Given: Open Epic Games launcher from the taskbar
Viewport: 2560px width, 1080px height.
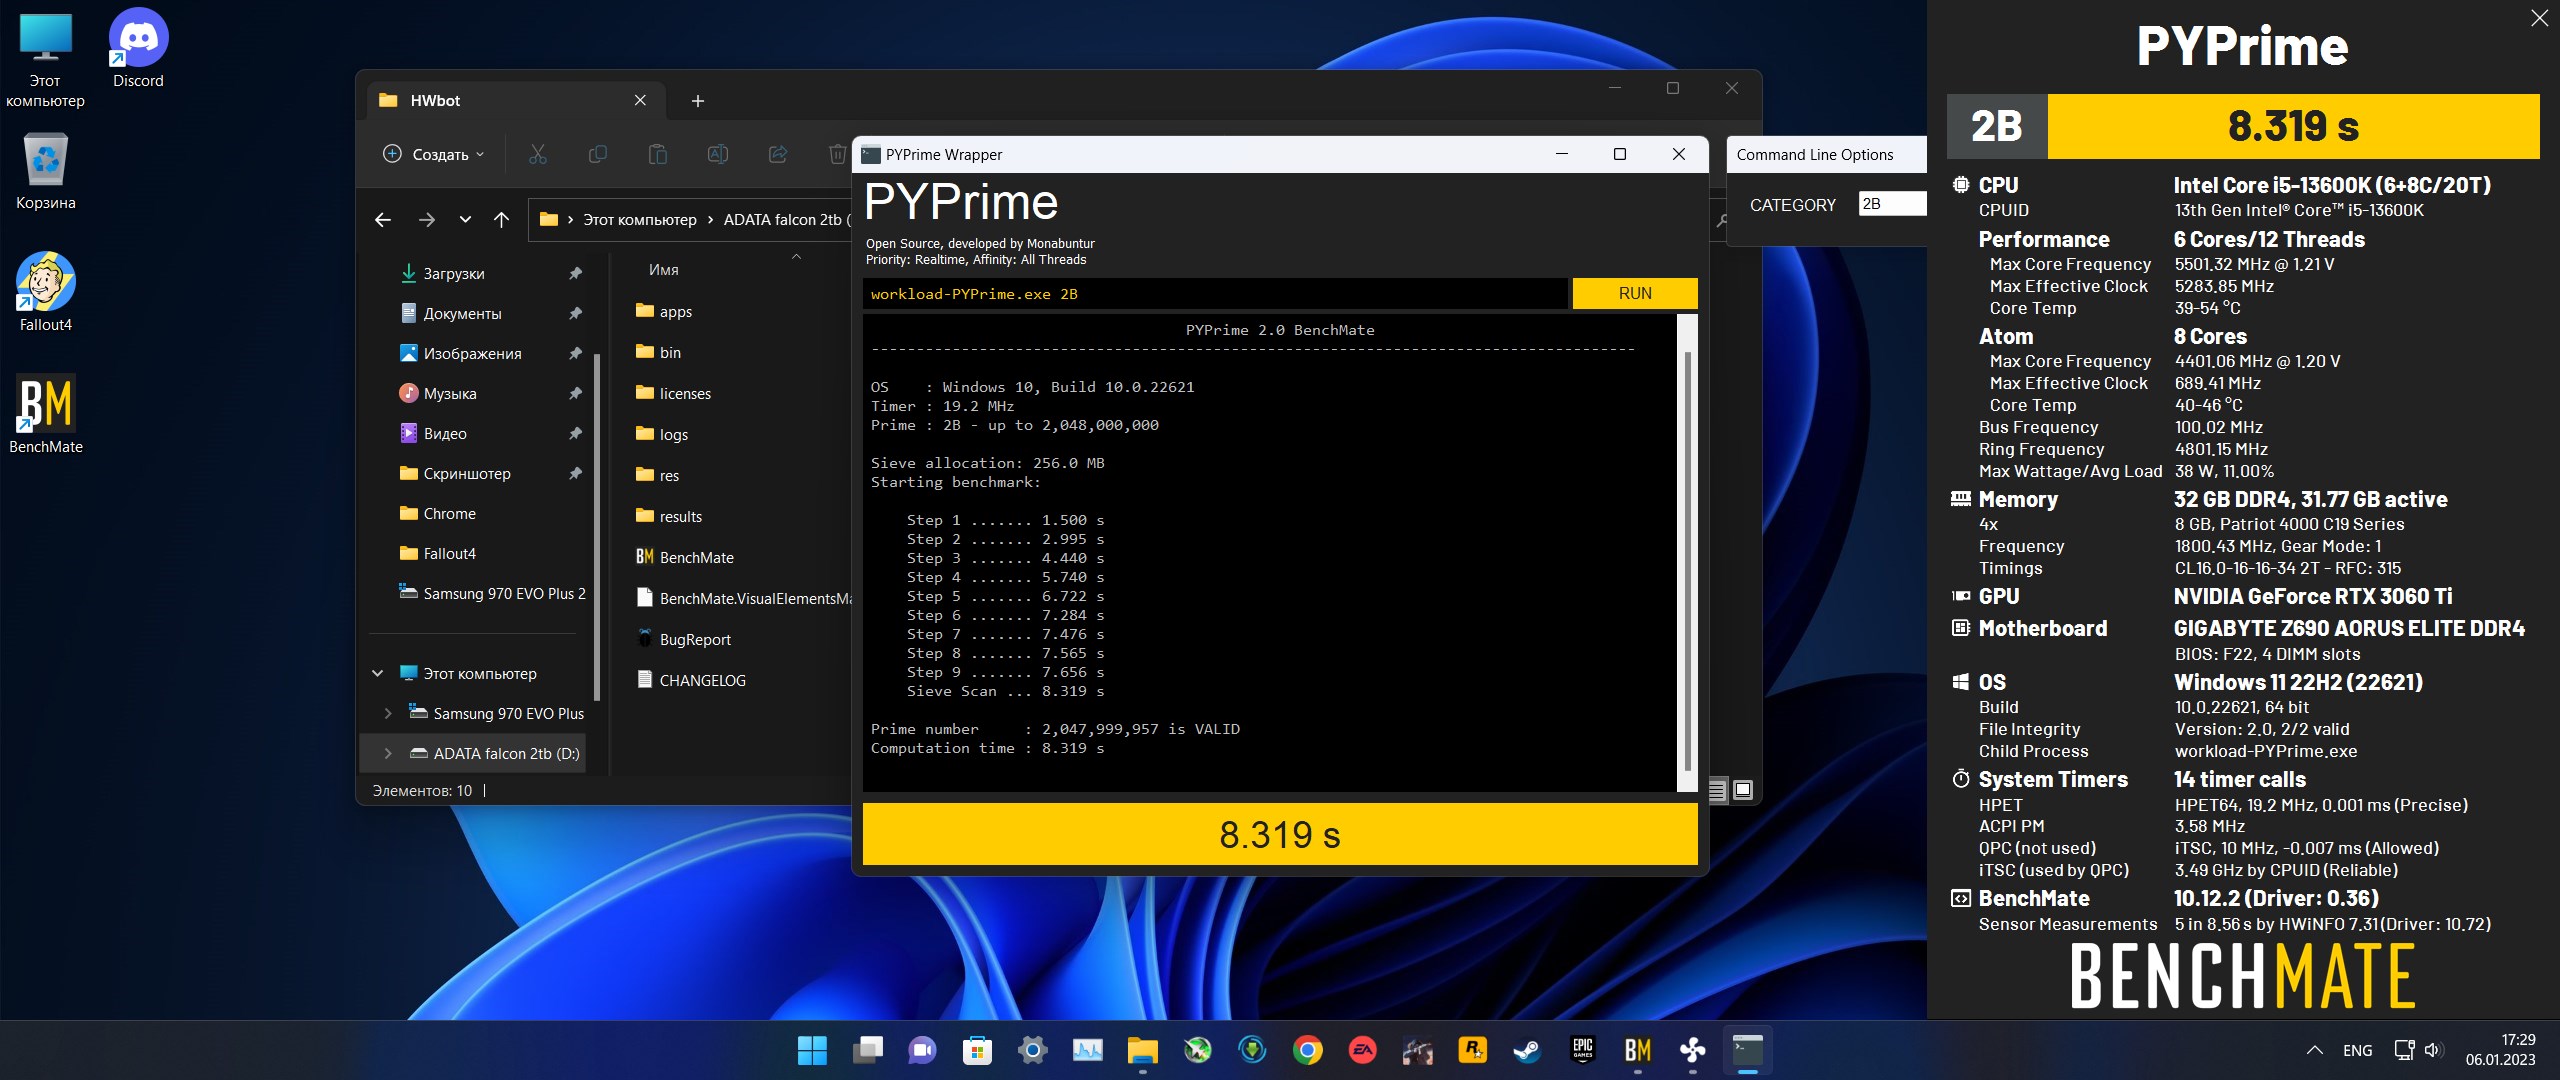Looking at the screenshot, I should click(x=1582, y=1050).
